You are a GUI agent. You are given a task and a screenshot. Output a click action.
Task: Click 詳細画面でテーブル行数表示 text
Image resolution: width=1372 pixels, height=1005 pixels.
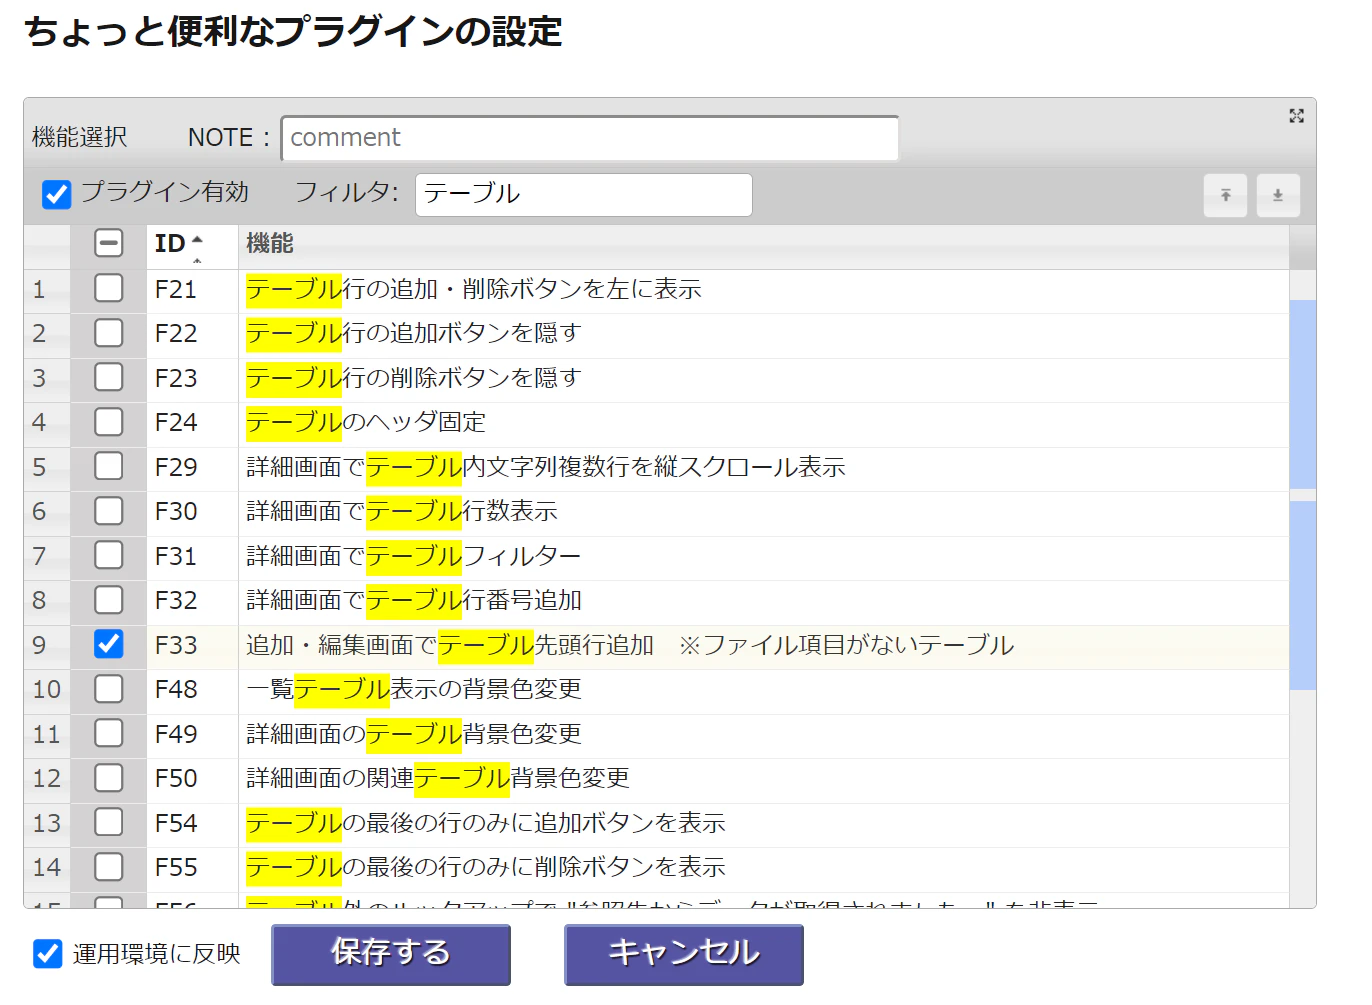402,511
